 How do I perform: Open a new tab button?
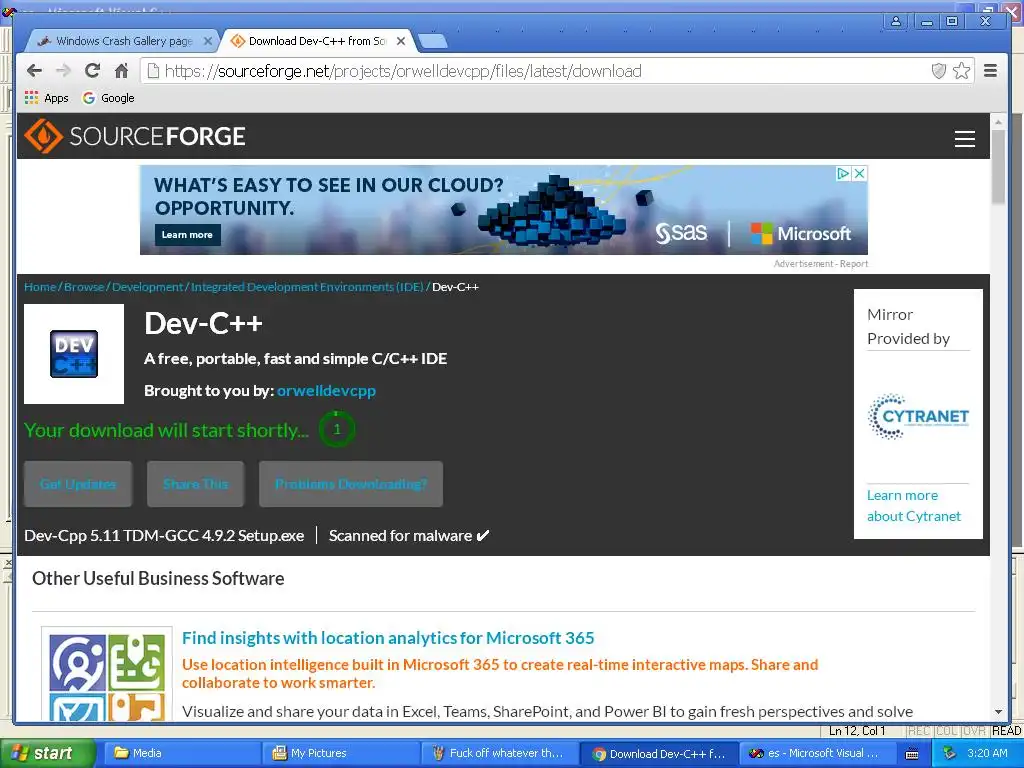click(x=432, y=41)
